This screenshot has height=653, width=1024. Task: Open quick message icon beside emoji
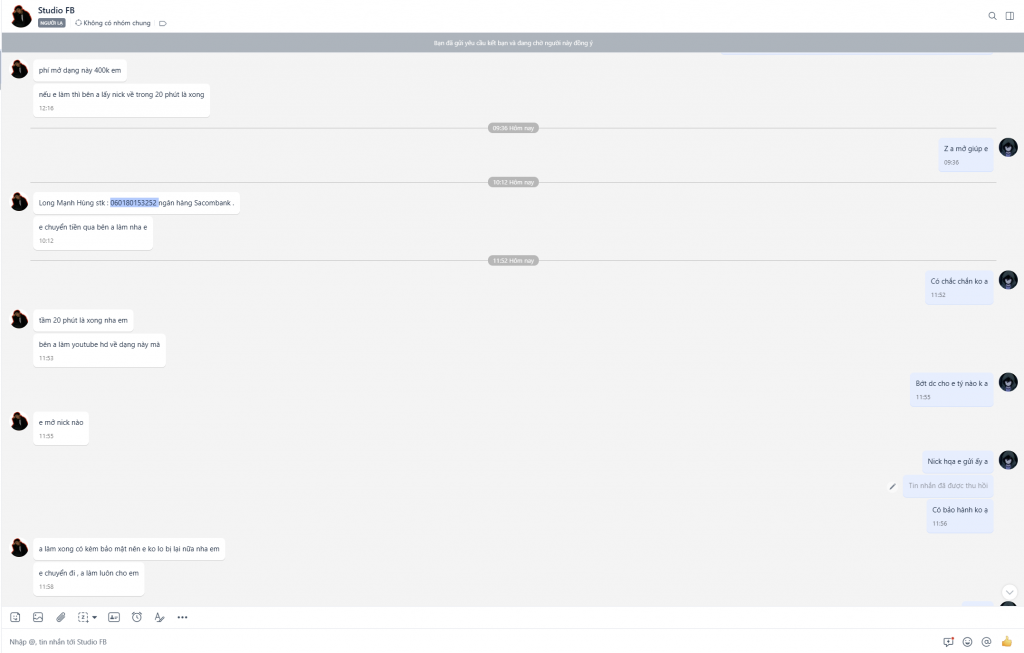tap(948, 642)
